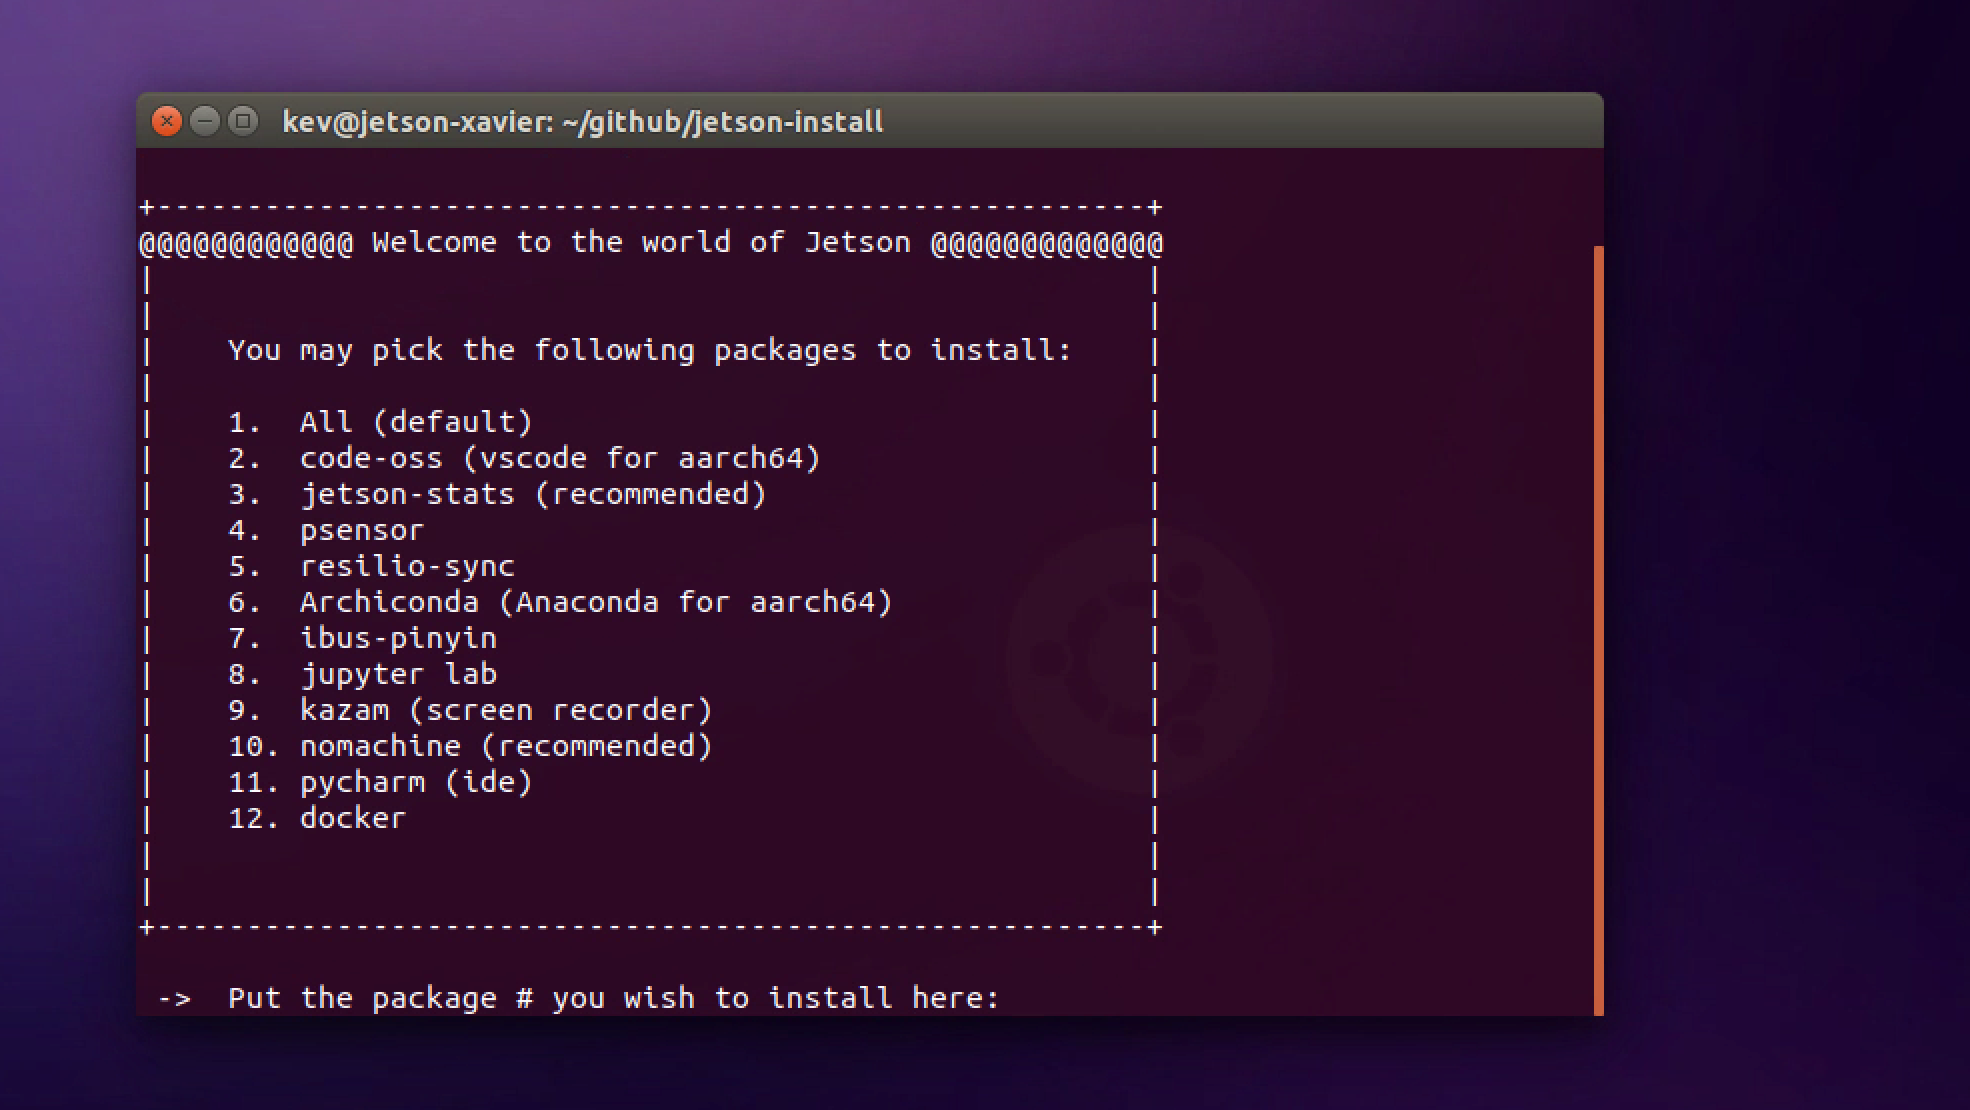Close the terminal window
Viewport: 1970px width, 1110px height.
click(167, 122)
